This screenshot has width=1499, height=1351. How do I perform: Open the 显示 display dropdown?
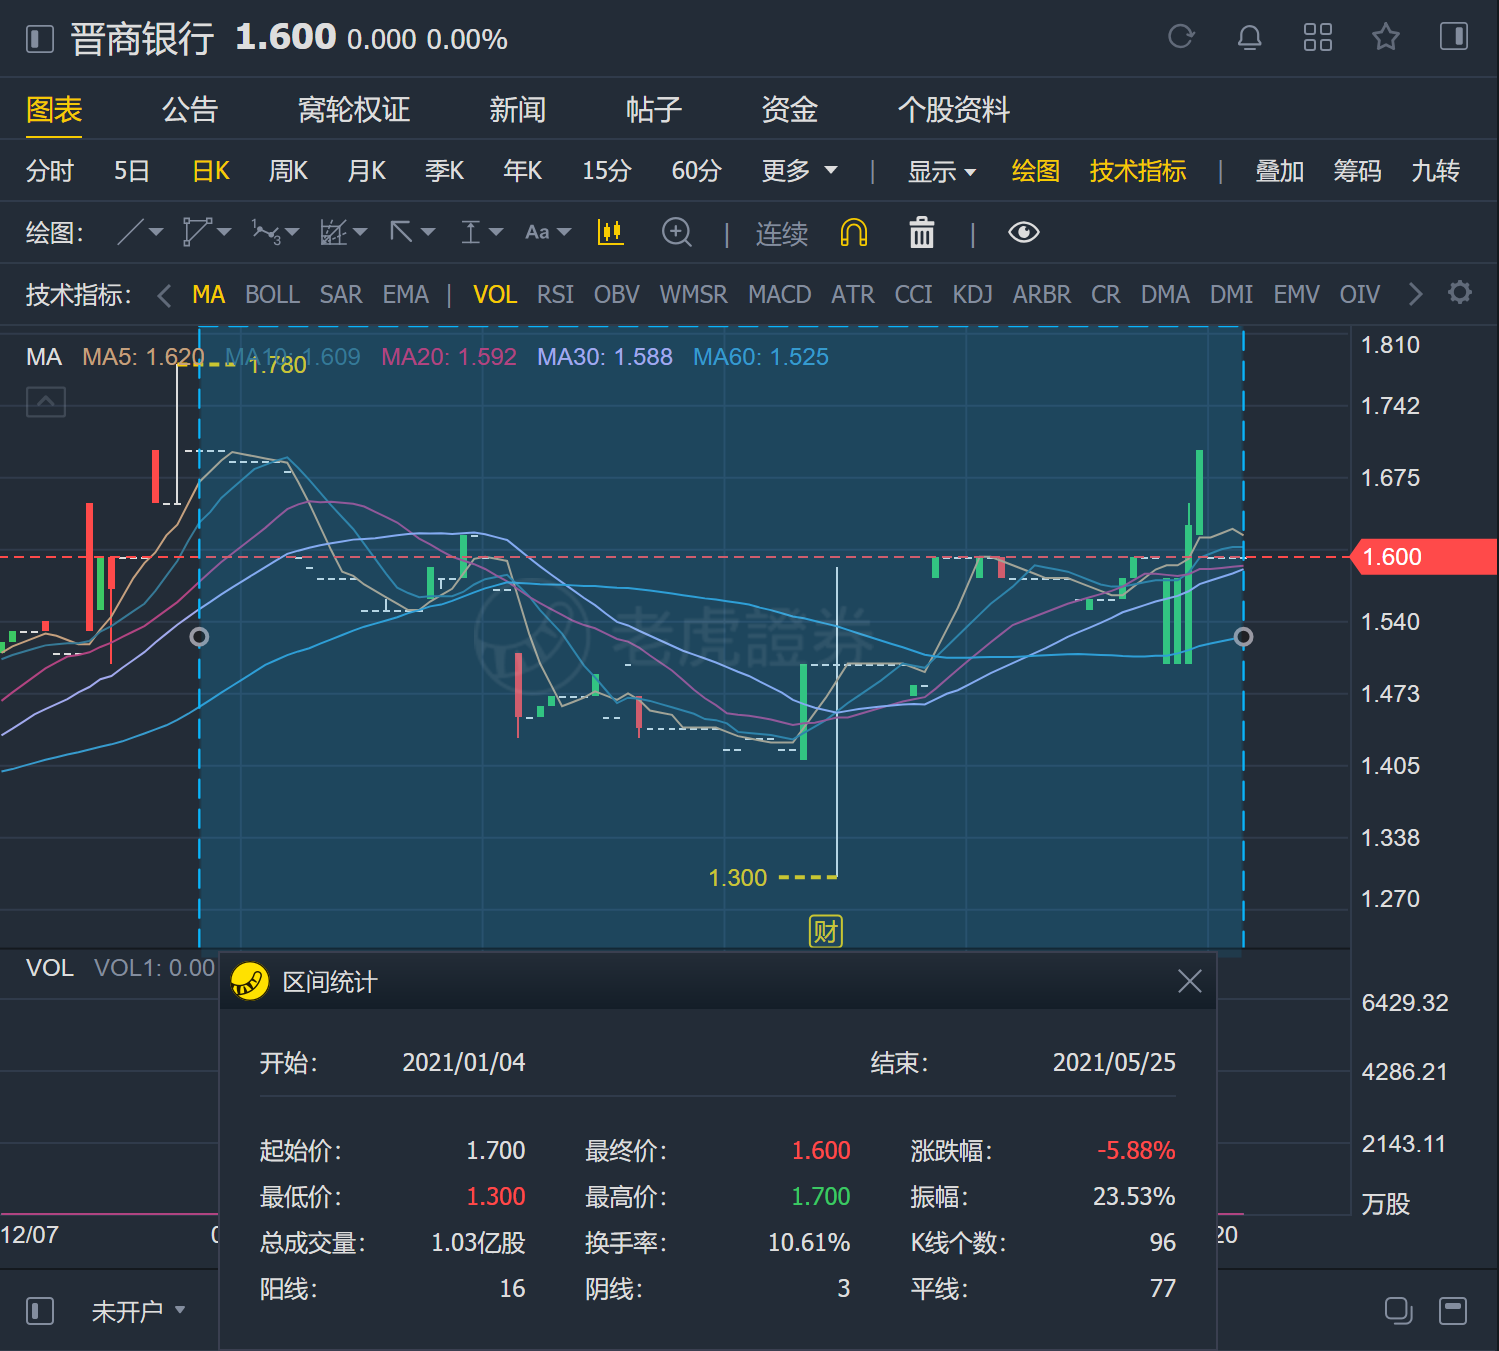pos(941,171)
